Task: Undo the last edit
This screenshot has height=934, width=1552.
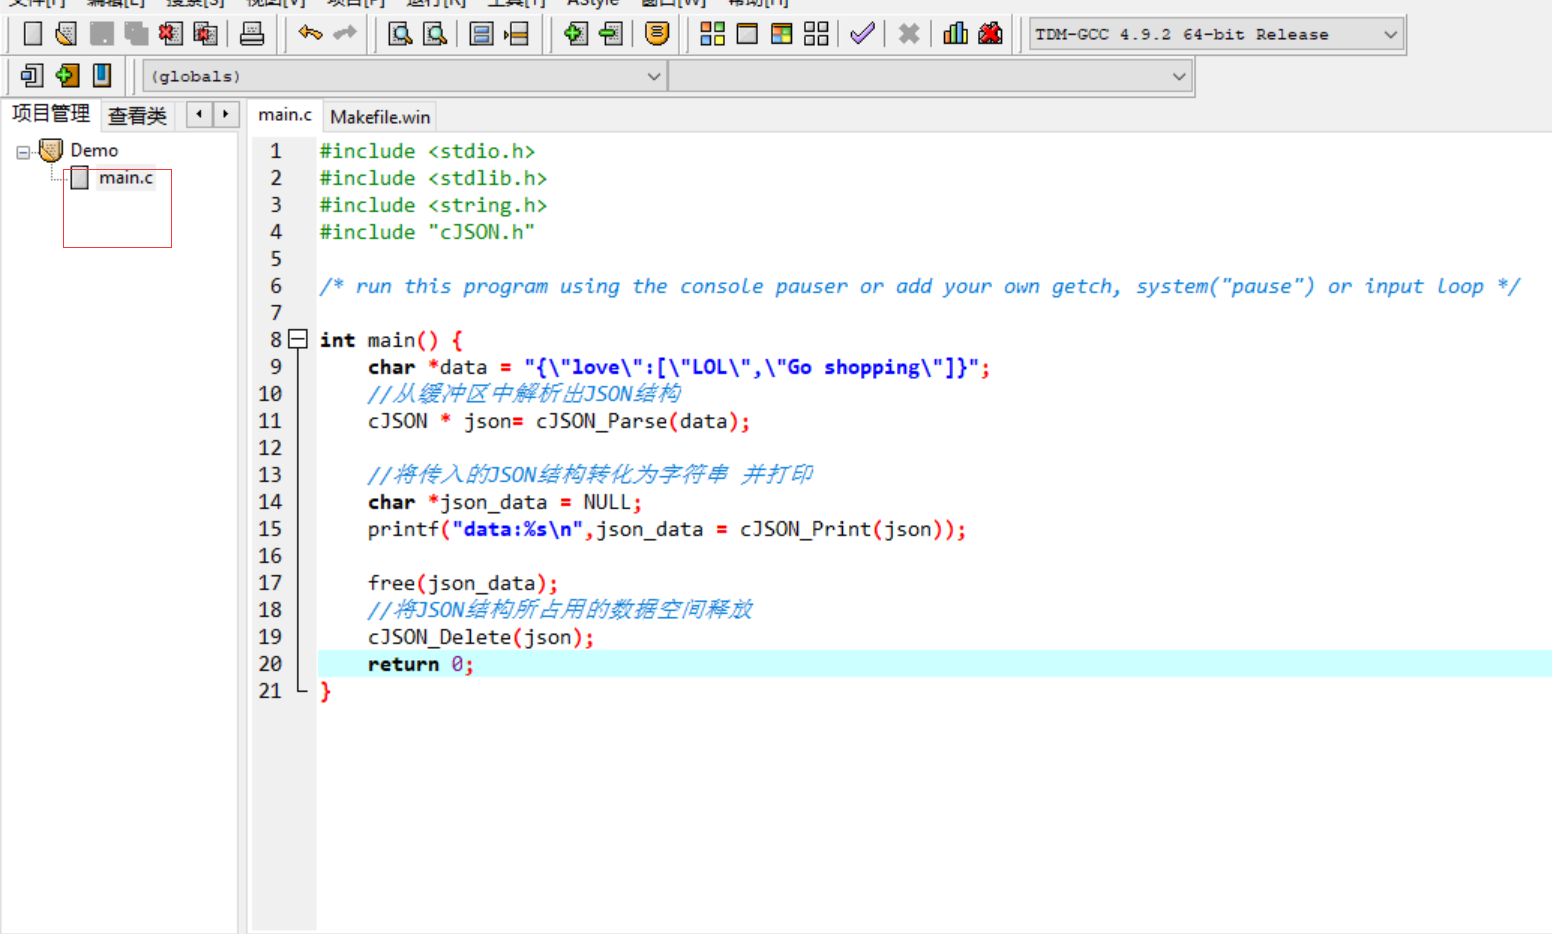Action: [310, 33]
